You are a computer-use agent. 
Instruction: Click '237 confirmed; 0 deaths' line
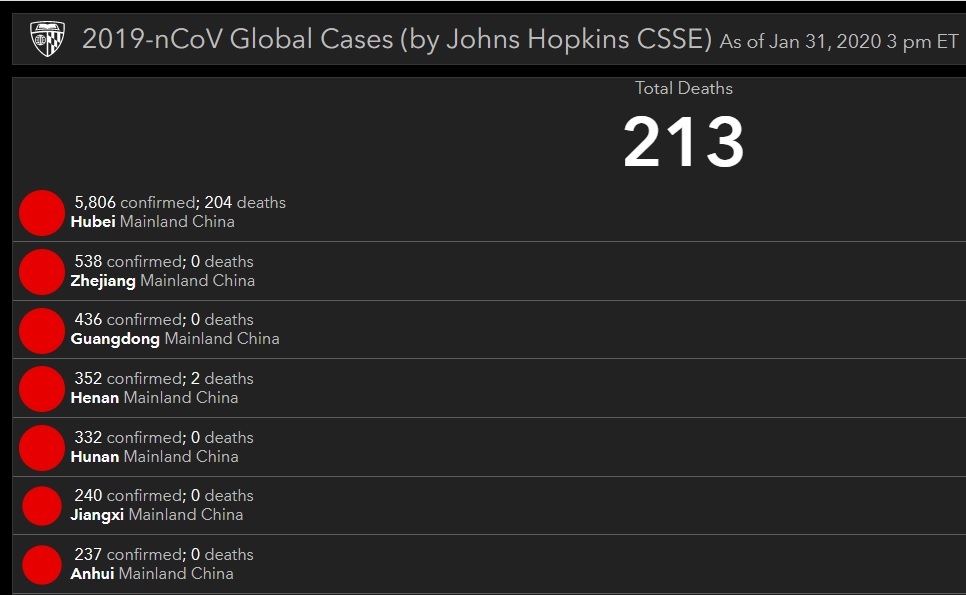tap(164, 554)
